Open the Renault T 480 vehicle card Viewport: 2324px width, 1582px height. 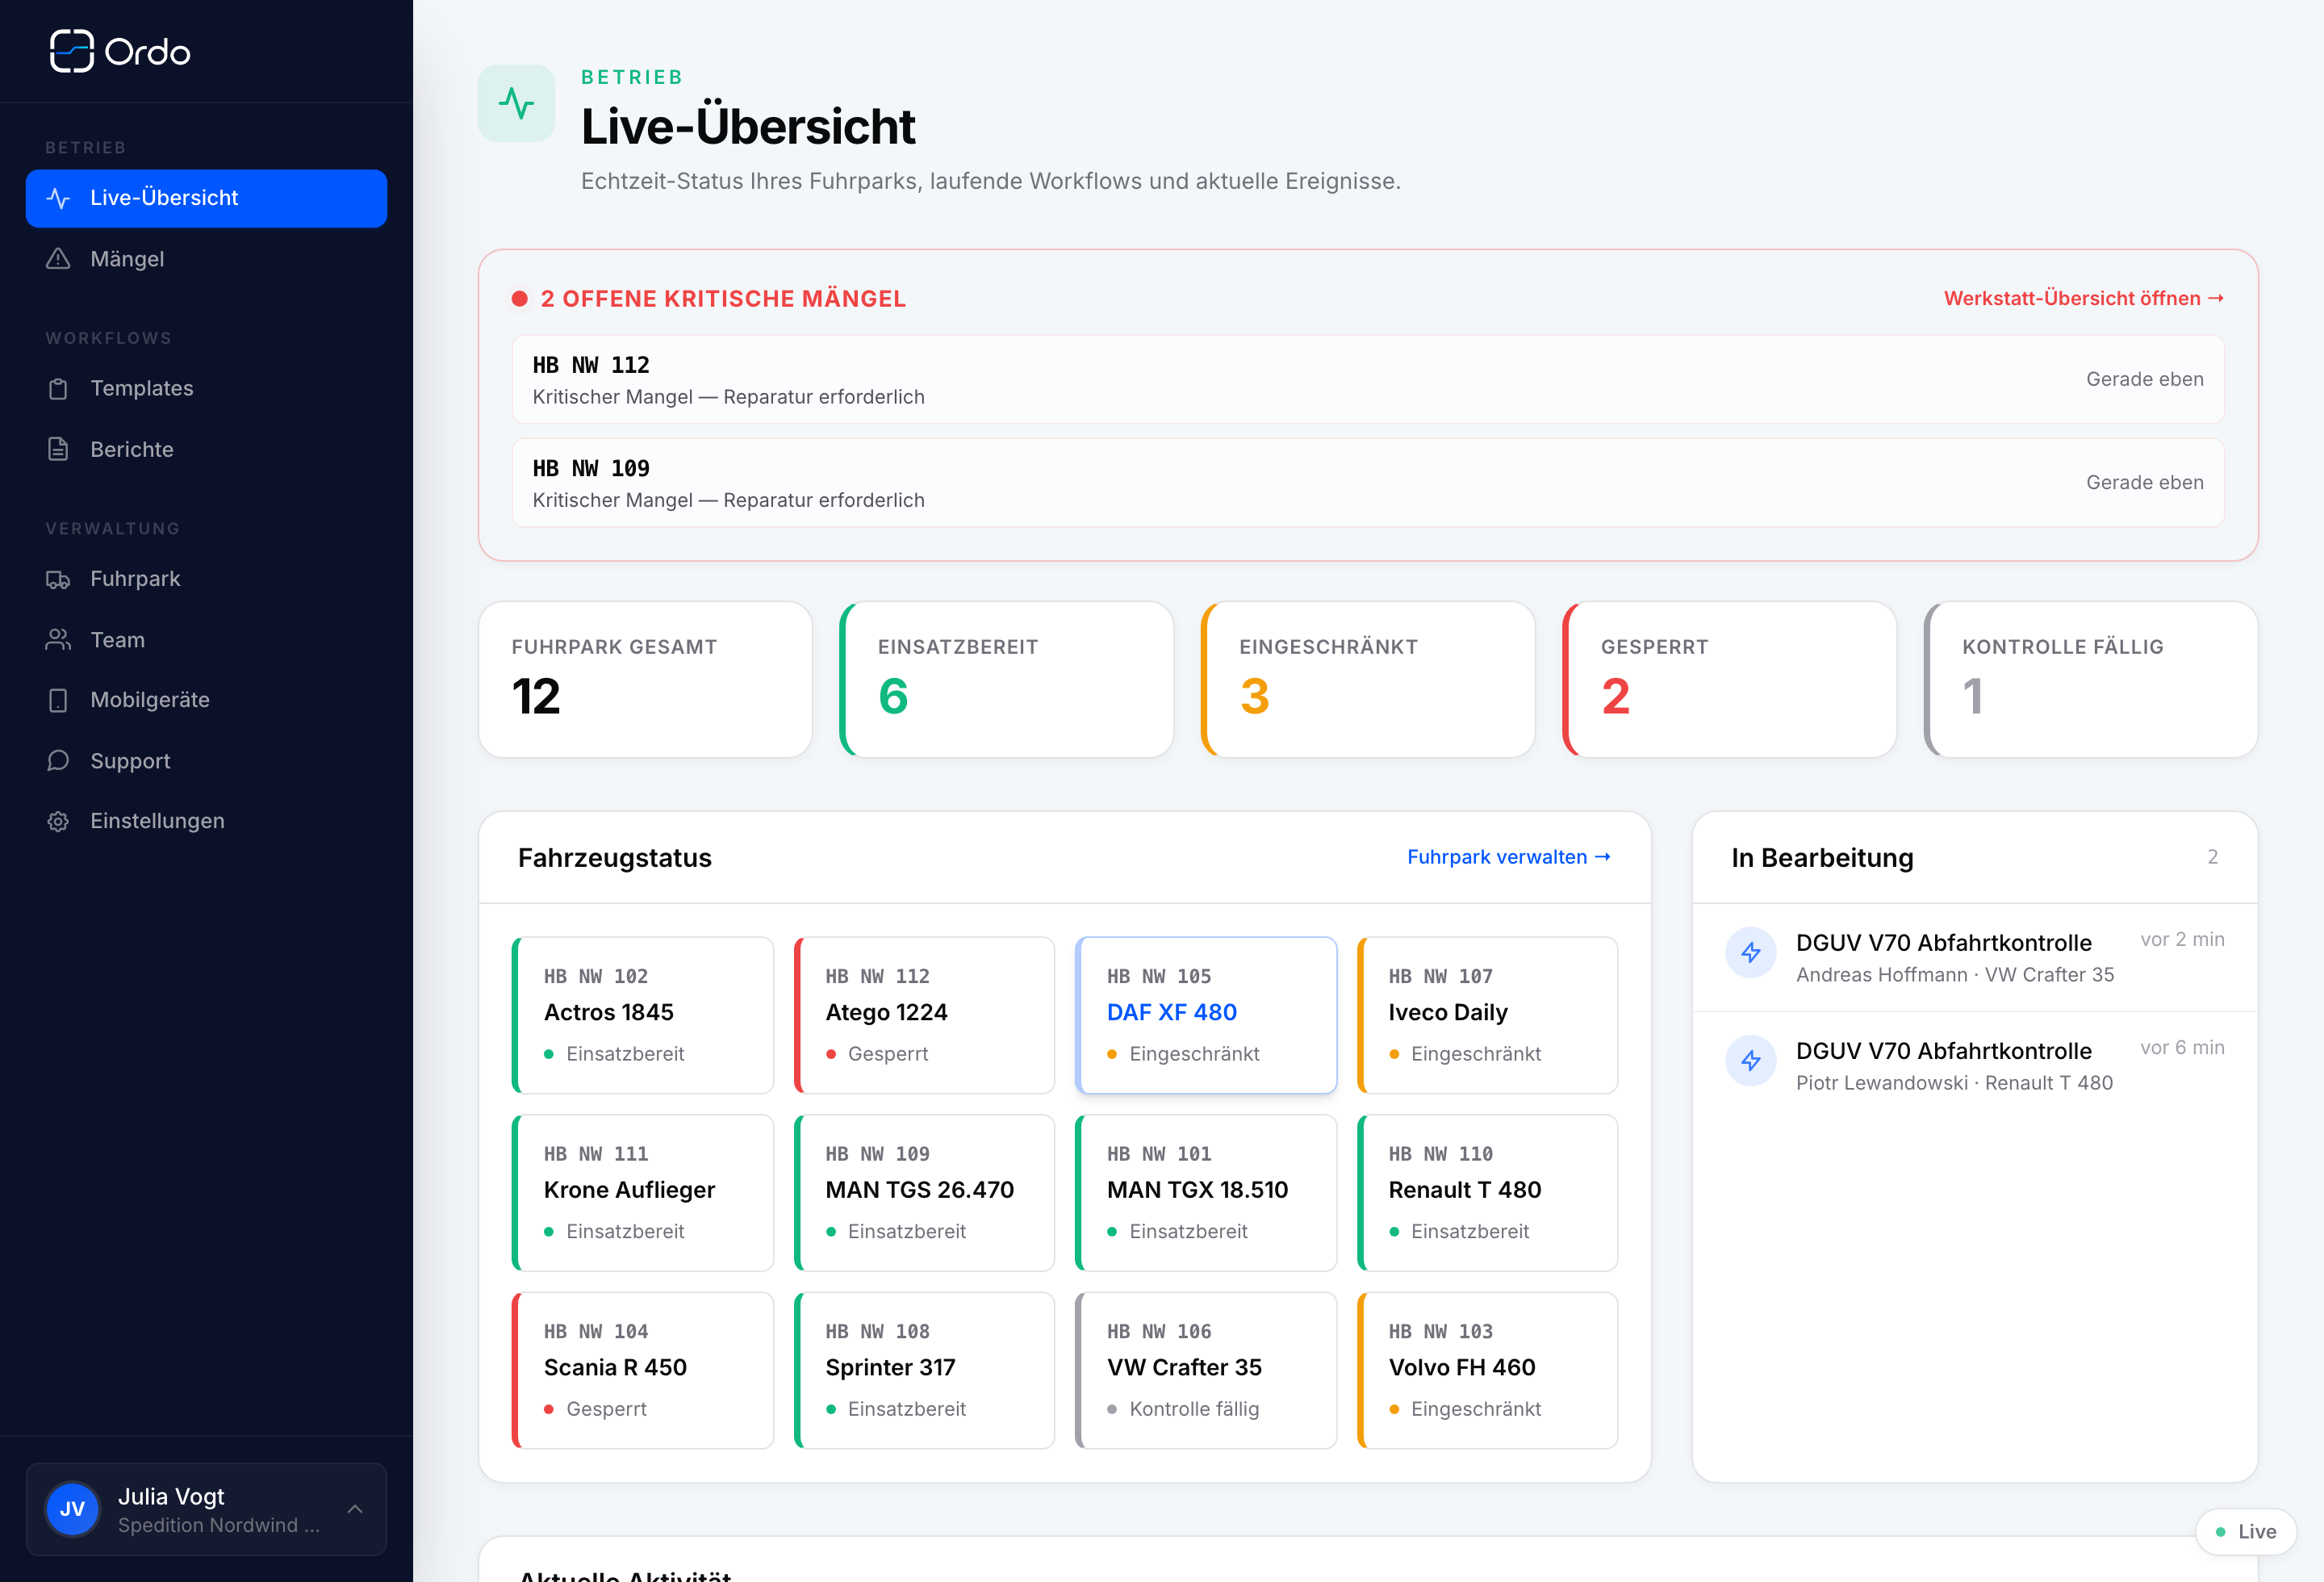click(1488, 1193)
